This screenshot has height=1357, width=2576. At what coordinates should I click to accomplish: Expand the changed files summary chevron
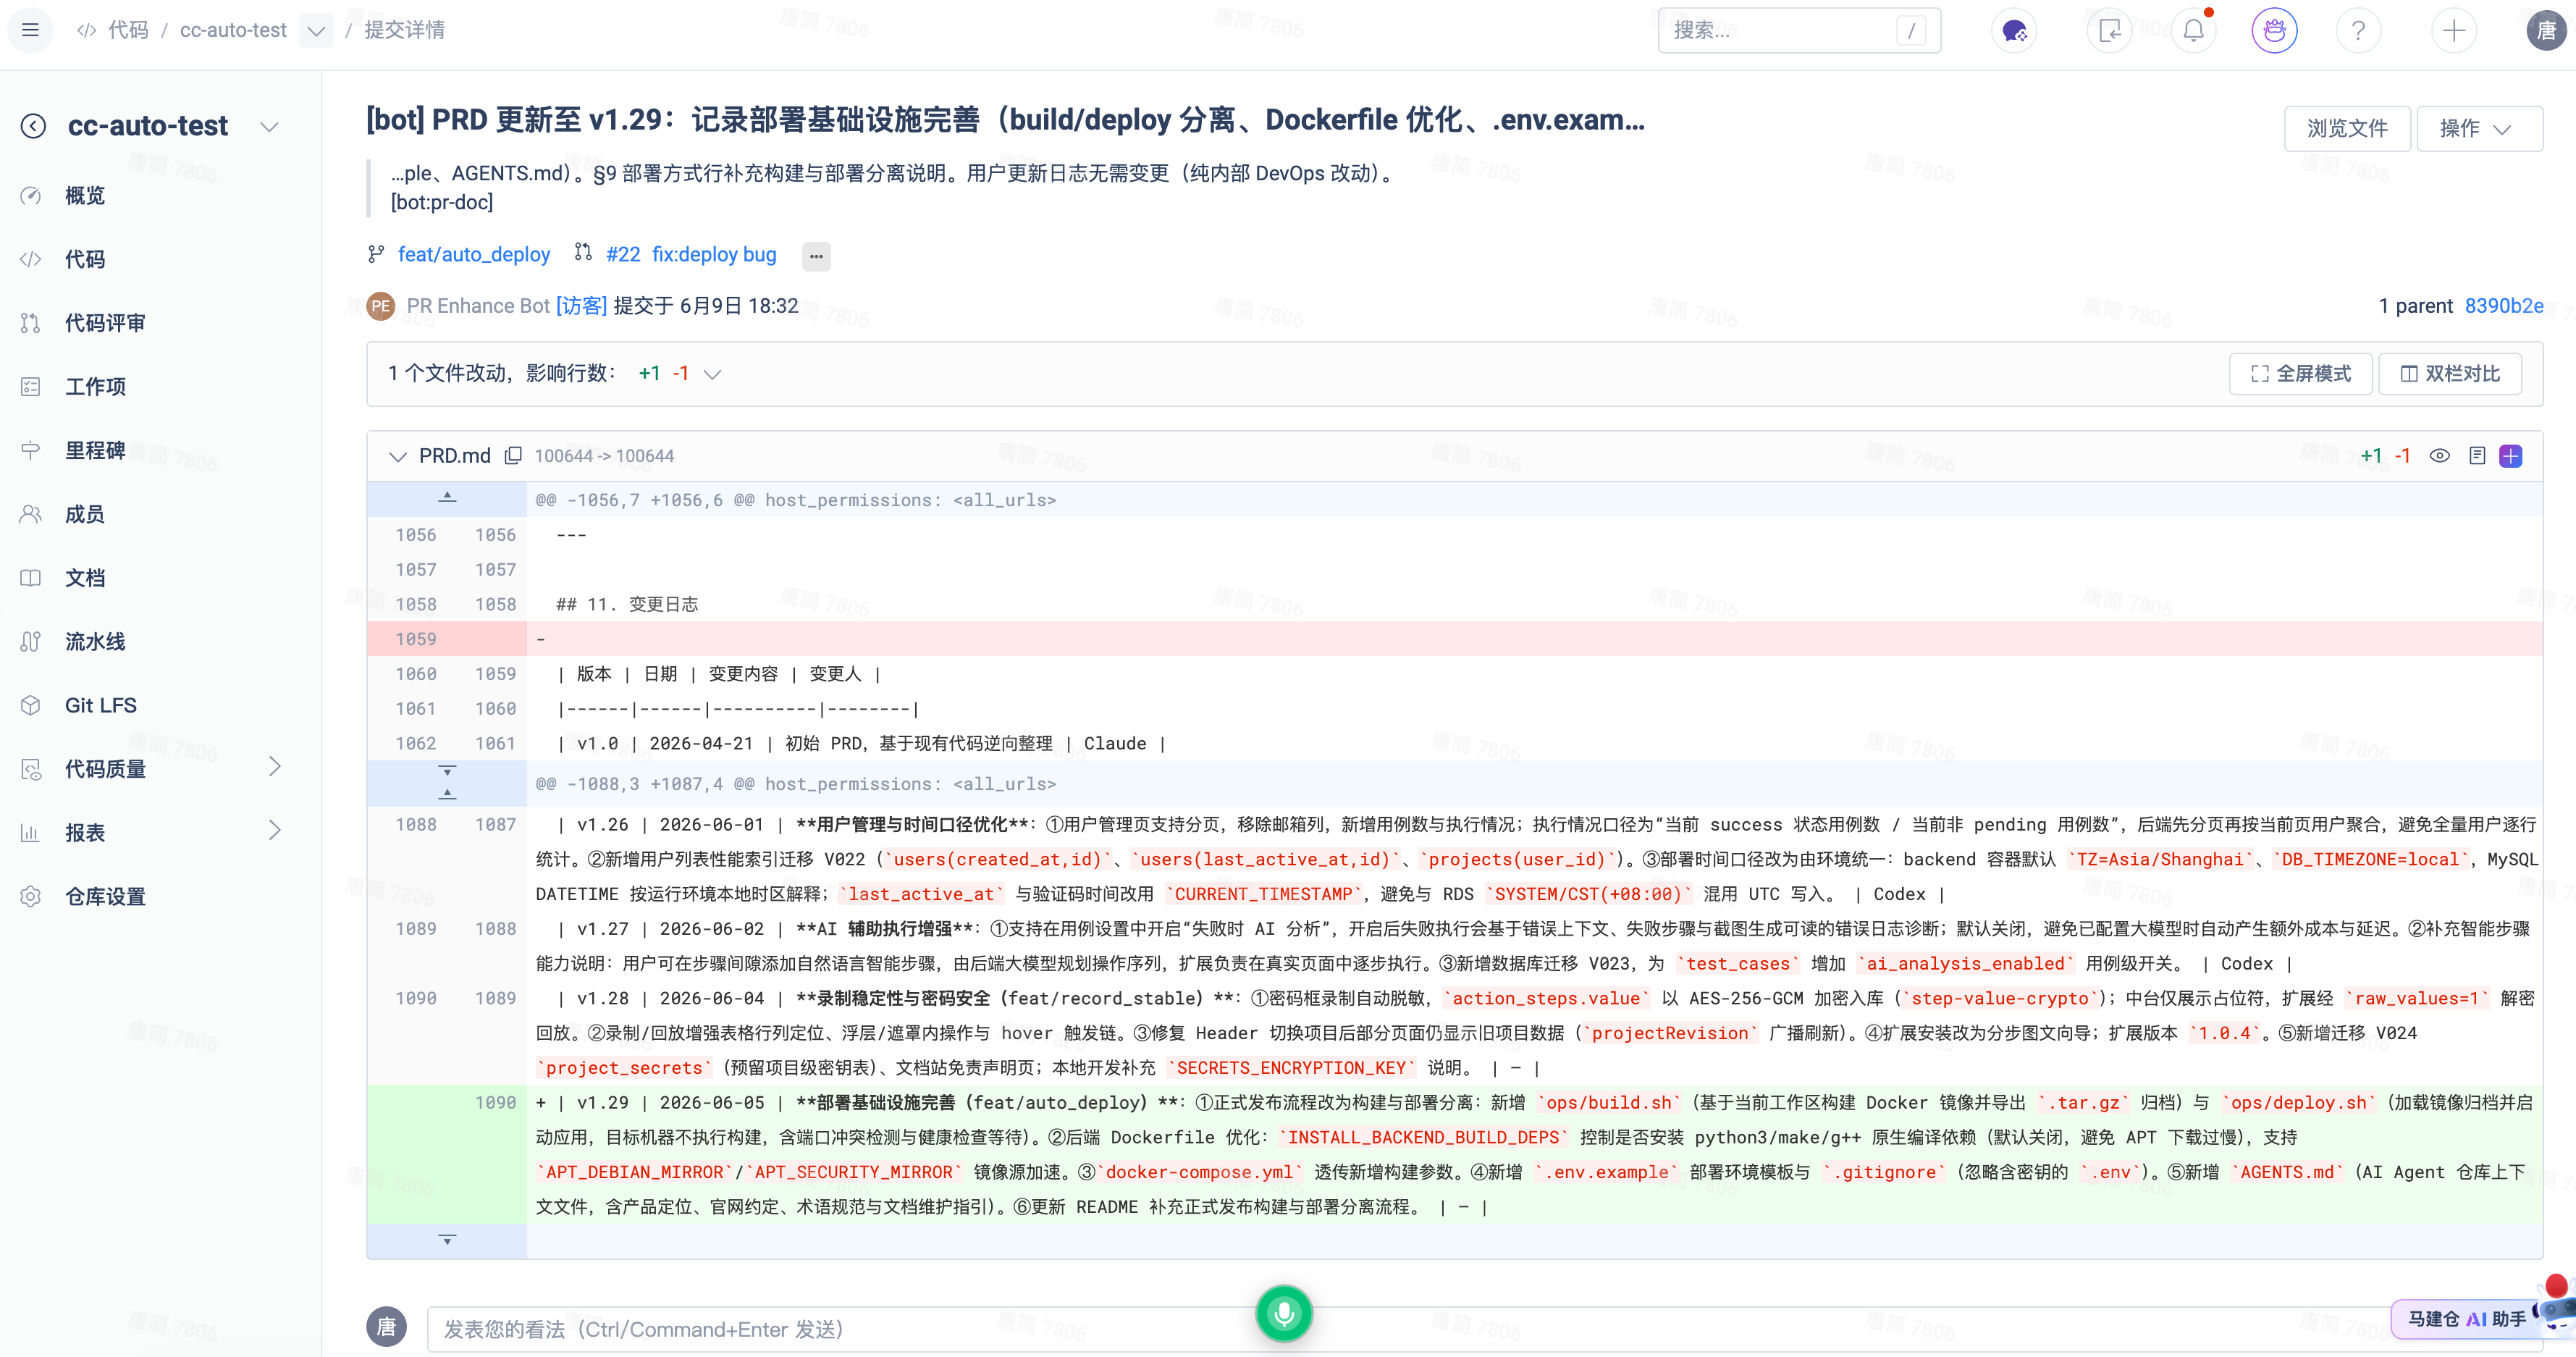point(712,374)
